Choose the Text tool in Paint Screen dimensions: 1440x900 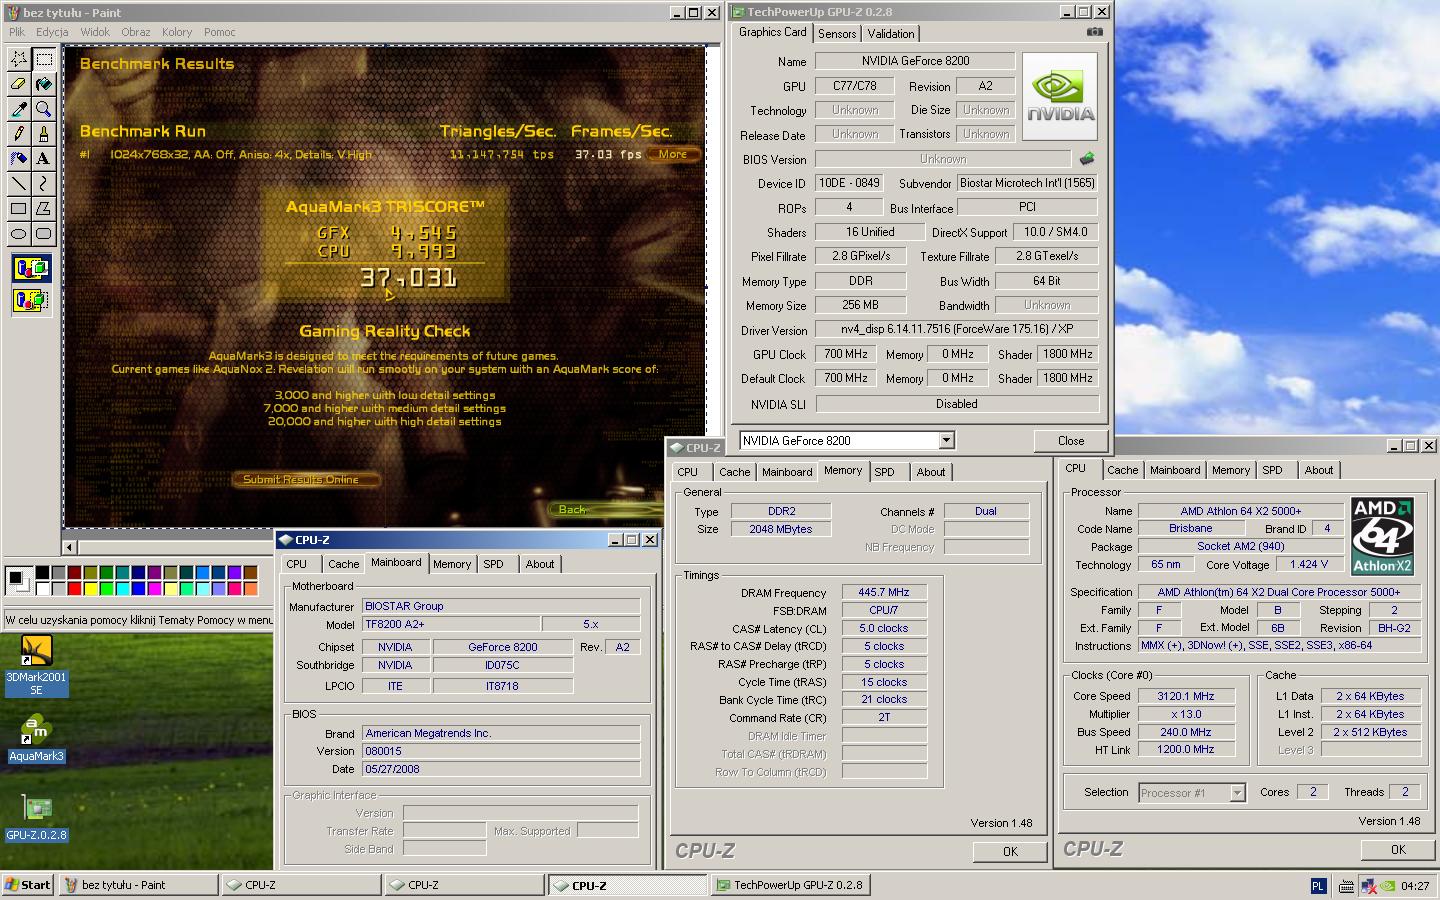click(43, 159)
